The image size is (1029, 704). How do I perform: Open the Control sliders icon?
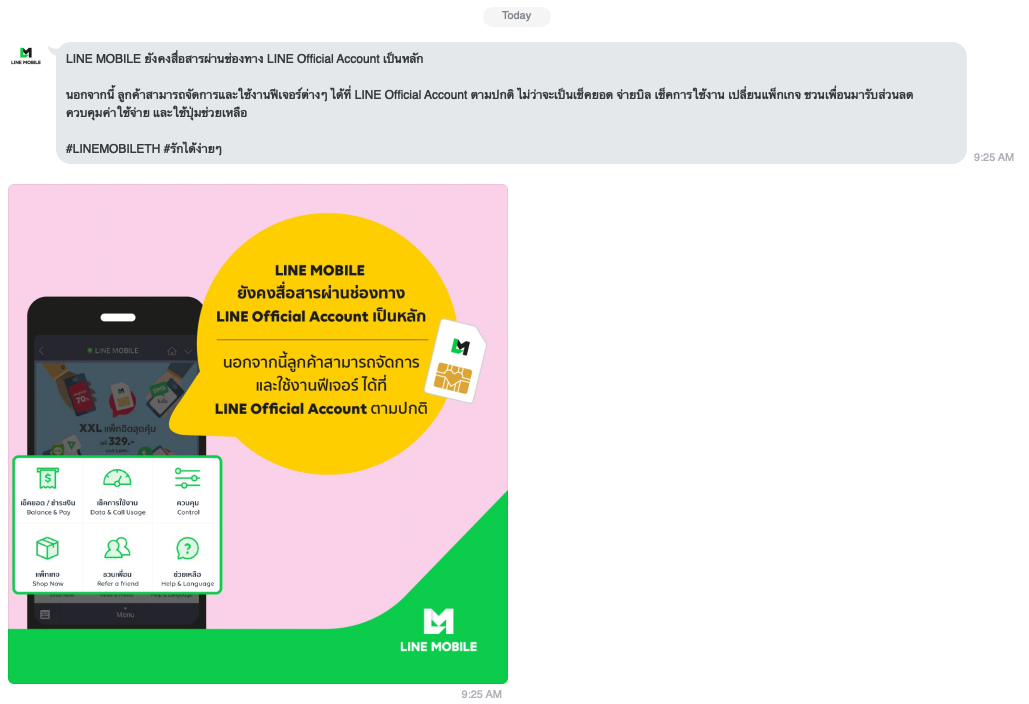click(x=187, y=479)
